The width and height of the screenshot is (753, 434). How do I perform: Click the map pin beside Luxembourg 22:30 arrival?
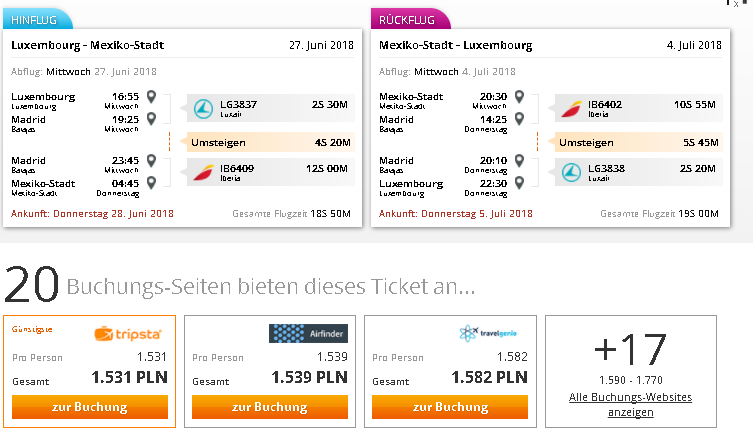coord(519,183)
